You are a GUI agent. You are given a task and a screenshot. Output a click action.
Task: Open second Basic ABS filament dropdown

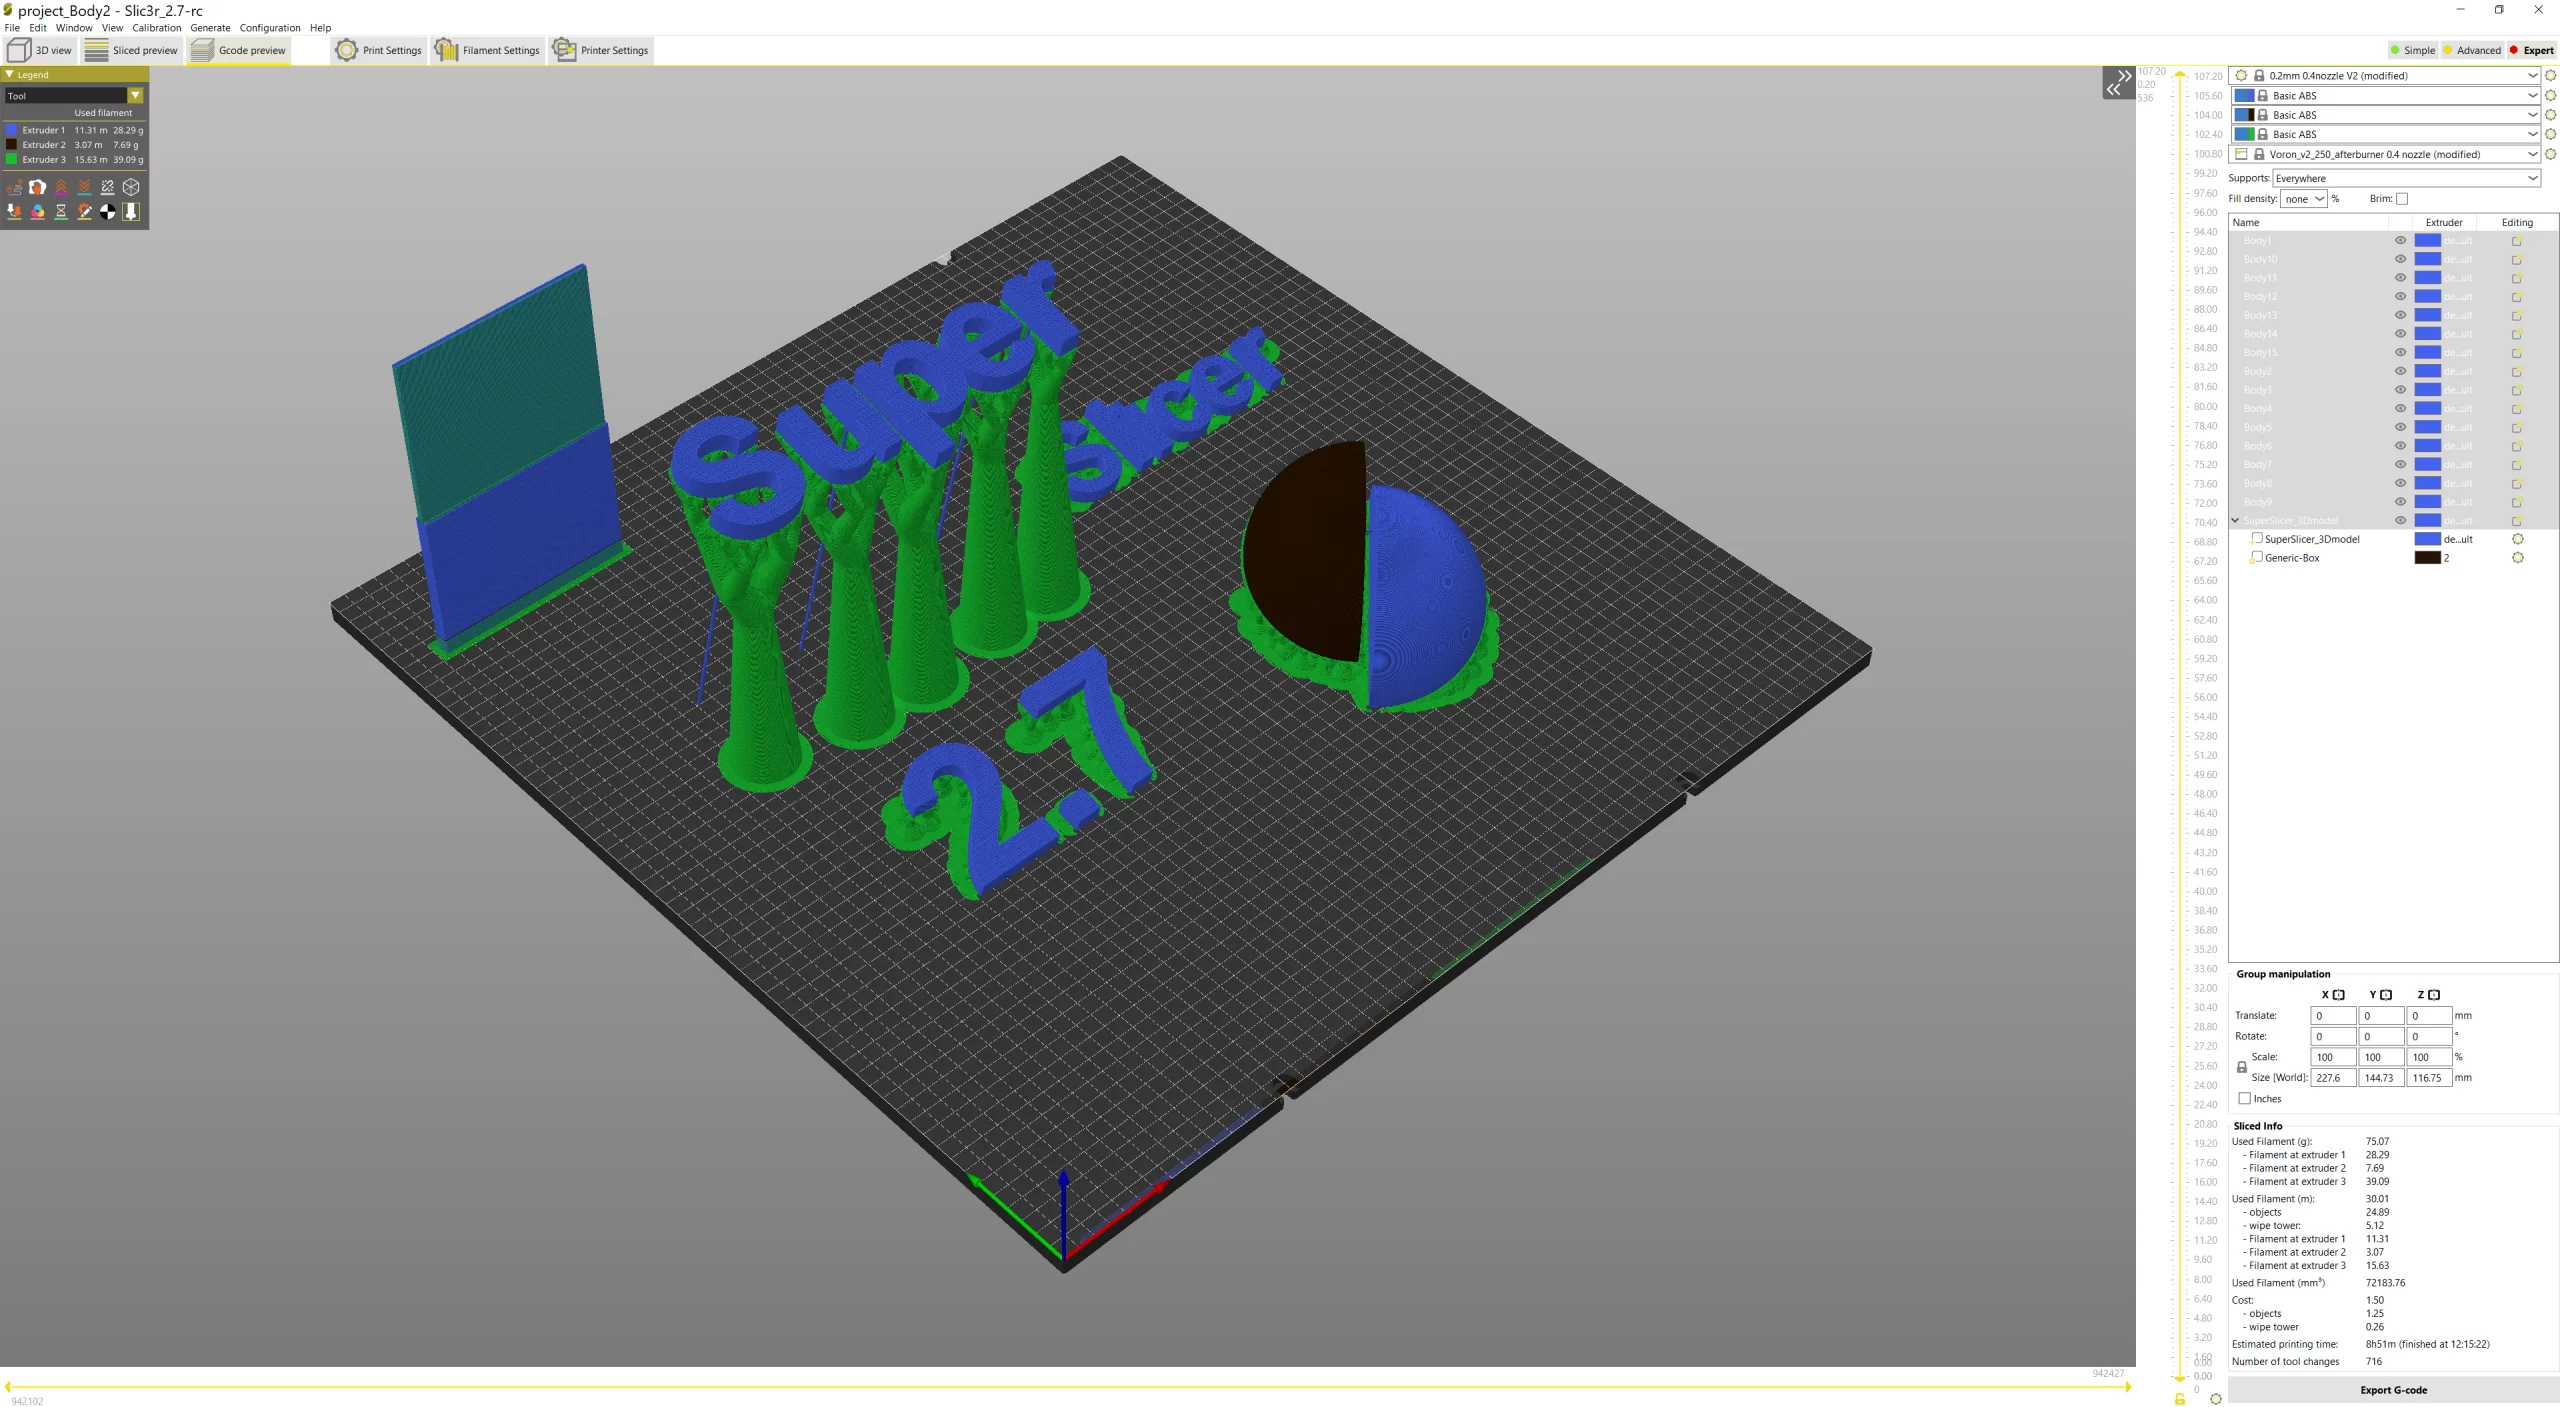point(2385,115)
